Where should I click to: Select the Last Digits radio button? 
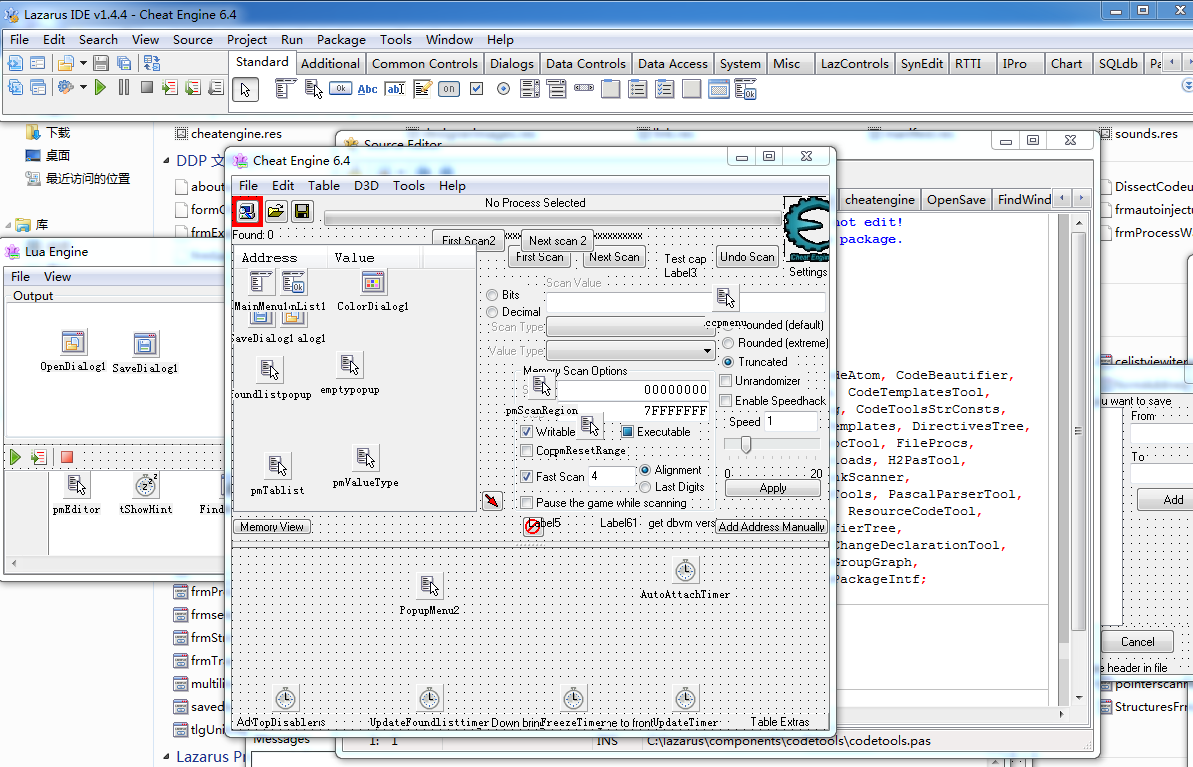click(x=645, y=487)
